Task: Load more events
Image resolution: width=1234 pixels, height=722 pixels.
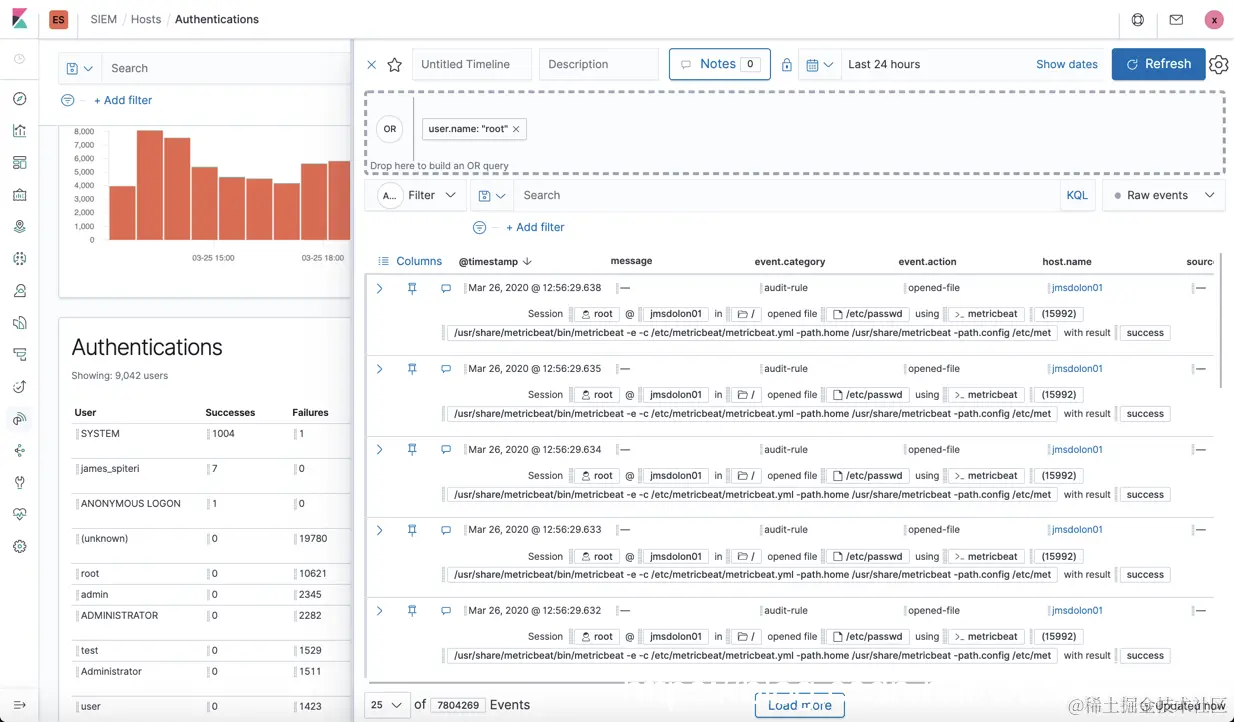Action: pyautogui.click(x=799, y=705)
